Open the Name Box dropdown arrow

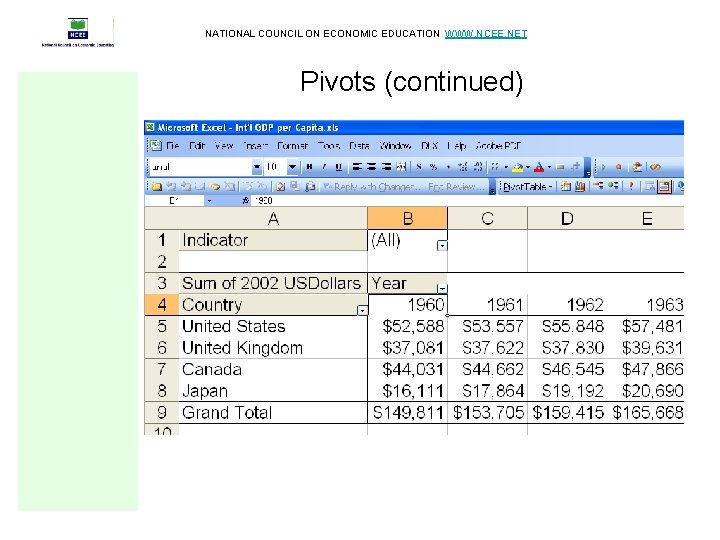point(209,201)
